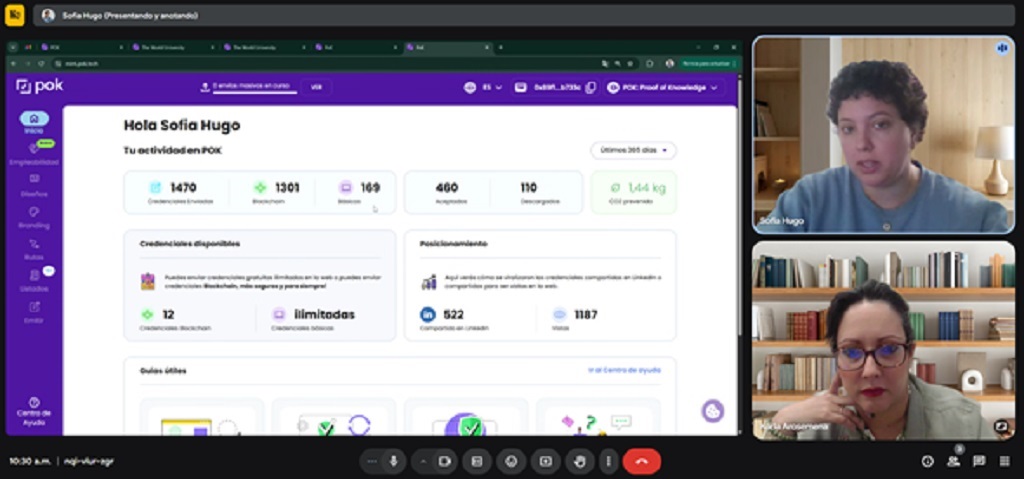Screen dimensions: 1024x479
Task: Bookmark the page with star icon
Action: [x=630, y=63]
